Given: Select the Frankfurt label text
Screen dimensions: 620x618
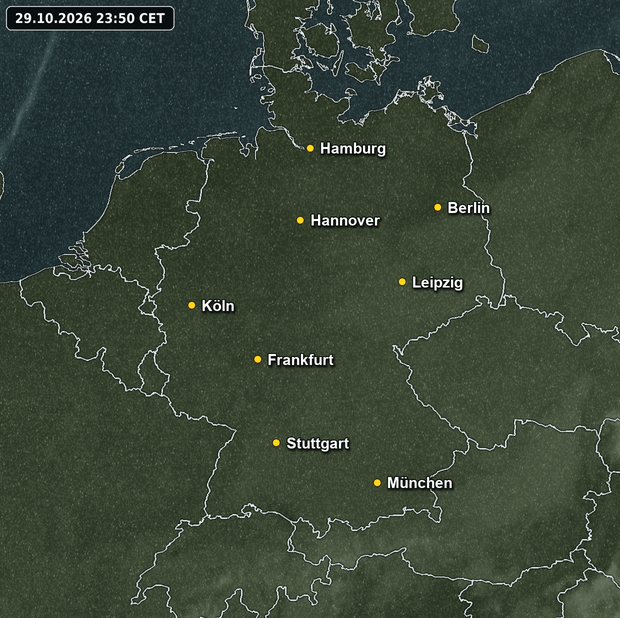Looking at the screenshot, I should (x=301, y=360).
